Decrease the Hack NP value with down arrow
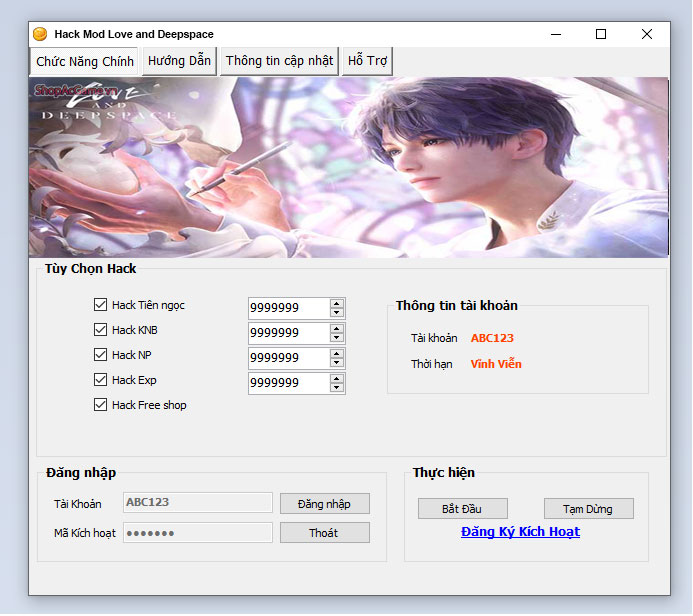The image size is (693, 616). (x=337, y=362)
